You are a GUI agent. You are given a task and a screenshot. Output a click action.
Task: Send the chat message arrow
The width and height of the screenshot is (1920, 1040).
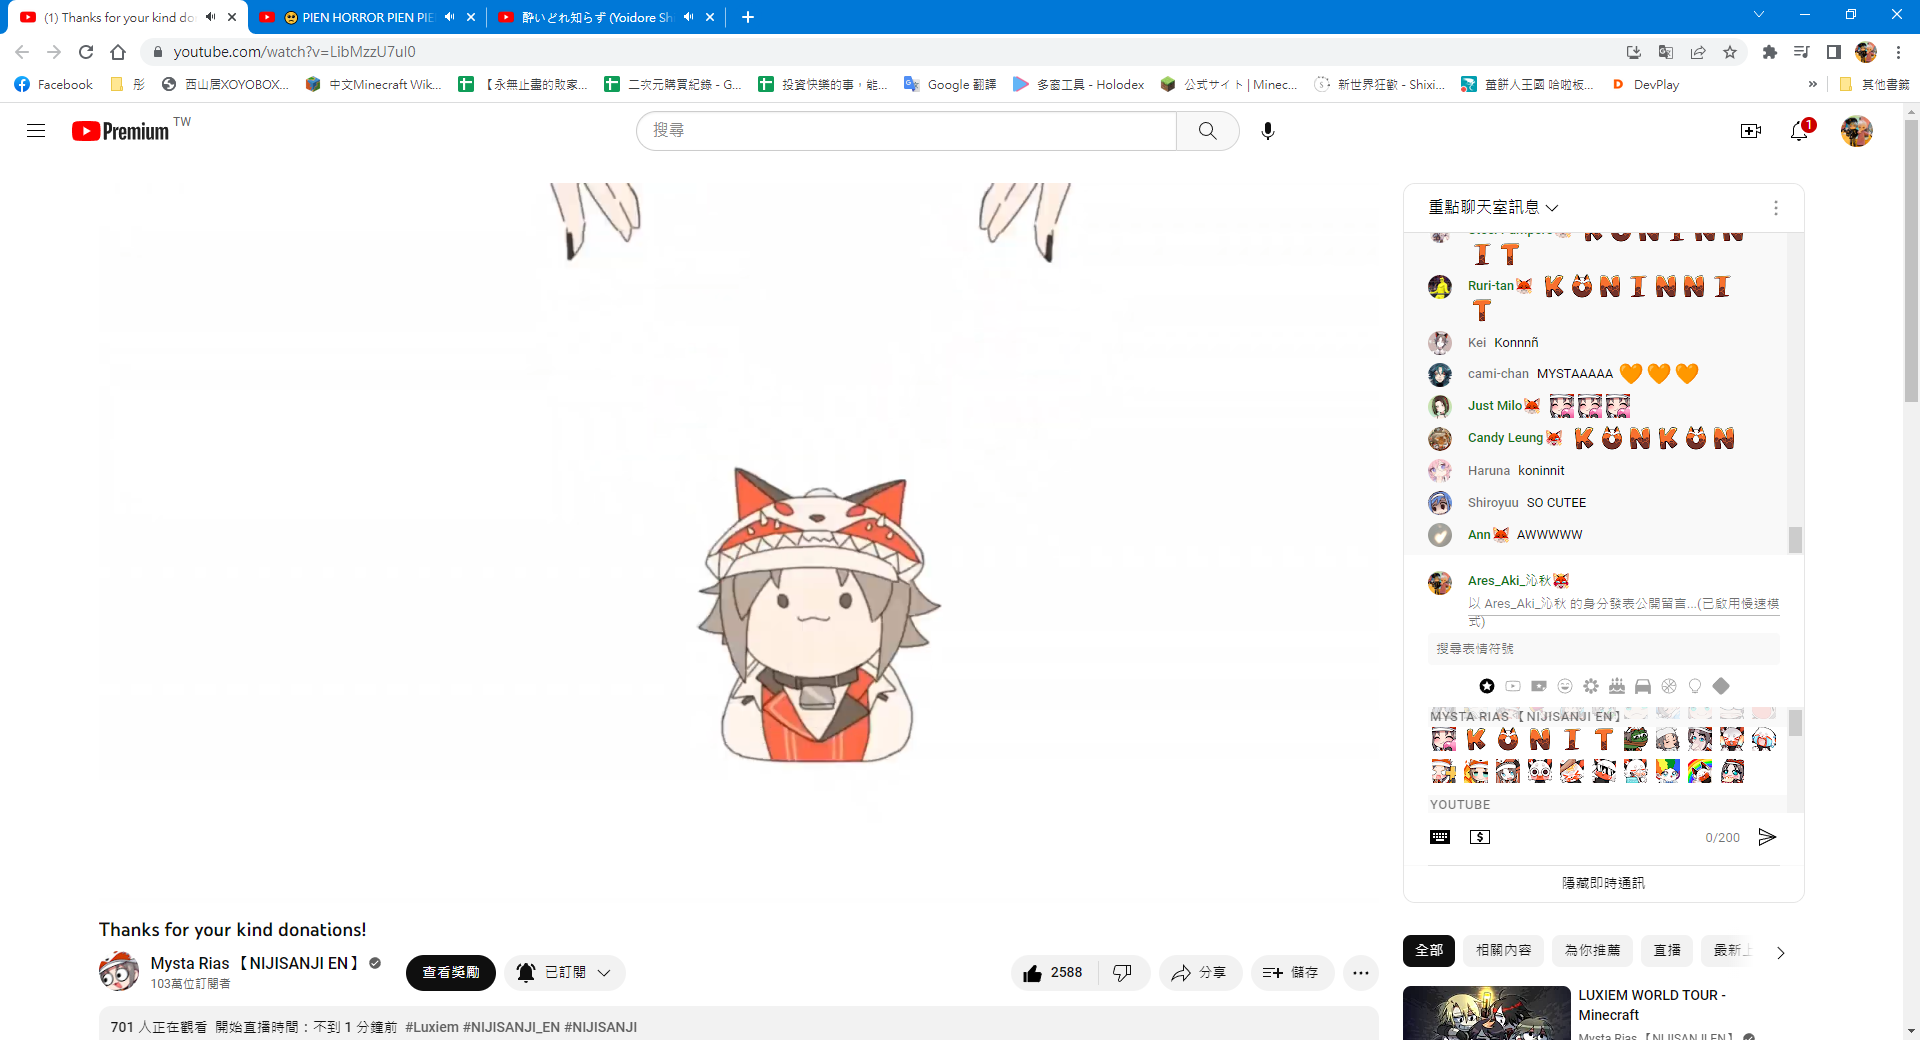[x=1767, y=837]
